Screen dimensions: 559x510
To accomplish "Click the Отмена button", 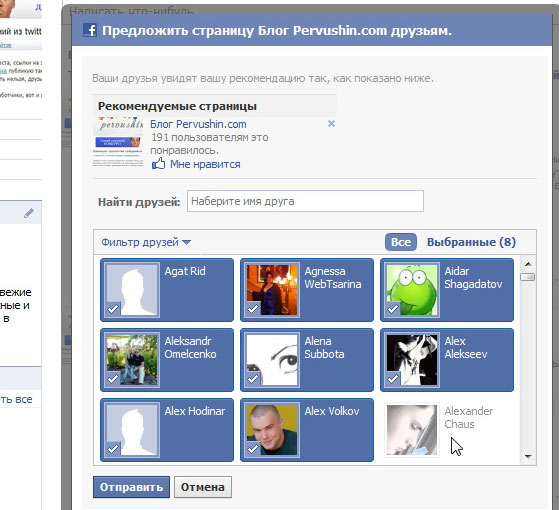I will 203,487.
